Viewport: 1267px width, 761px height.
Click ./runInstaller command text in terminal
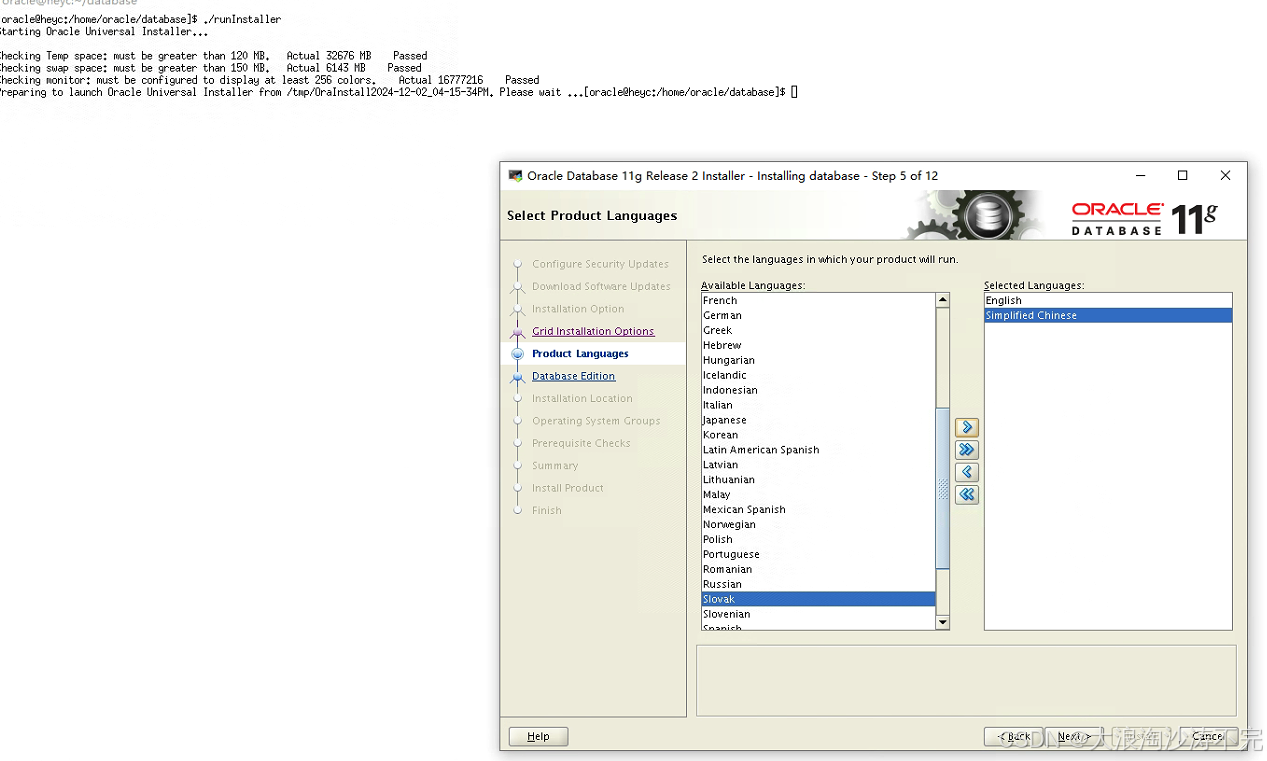tap(242, 19)
